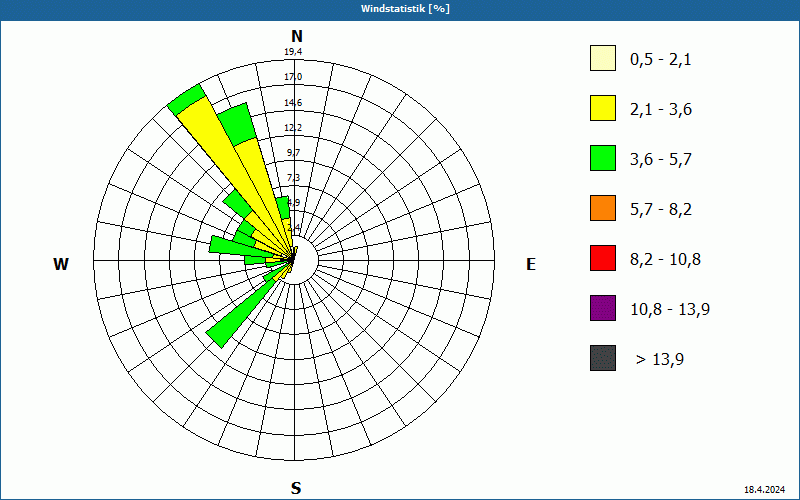Click the N compass label
This screenshot has height=500, width=800.
(x=296, y=36)
